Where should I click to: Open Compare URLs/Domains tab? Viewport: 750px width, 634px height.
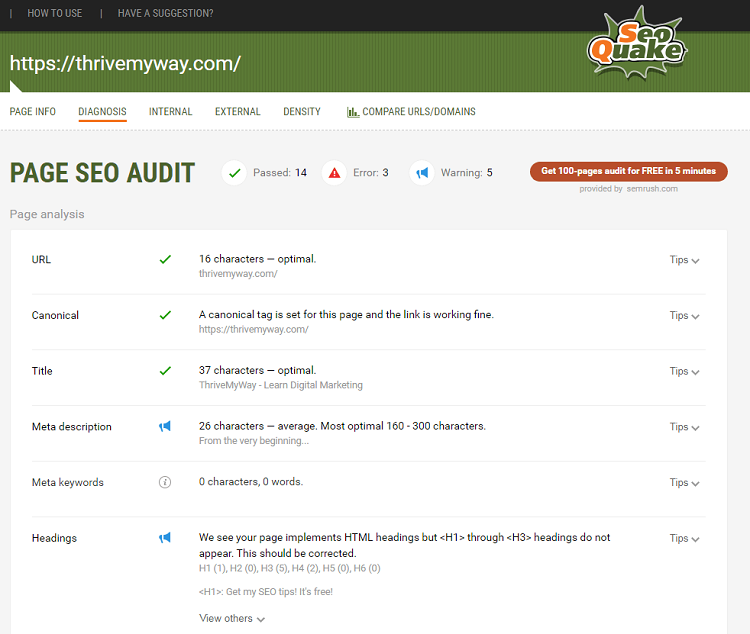(411, 111)
